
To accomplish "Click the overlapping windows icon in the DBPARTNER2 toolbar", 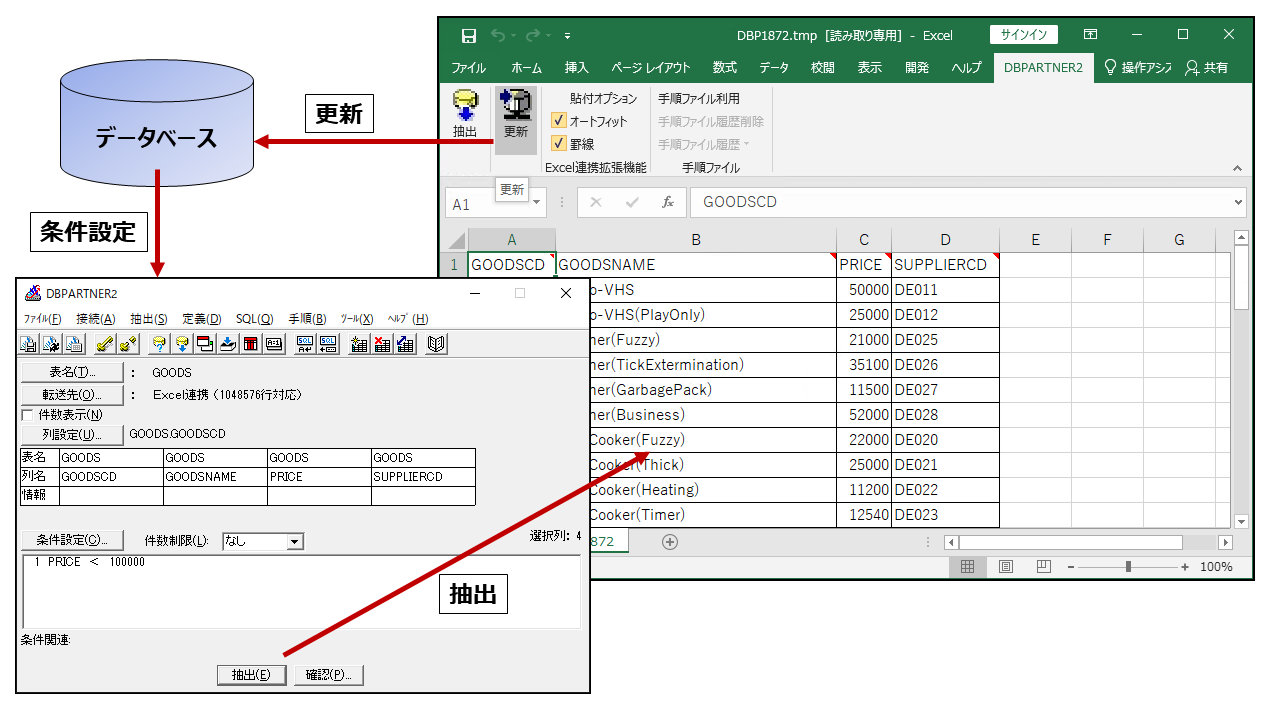I will pos(205,344).
